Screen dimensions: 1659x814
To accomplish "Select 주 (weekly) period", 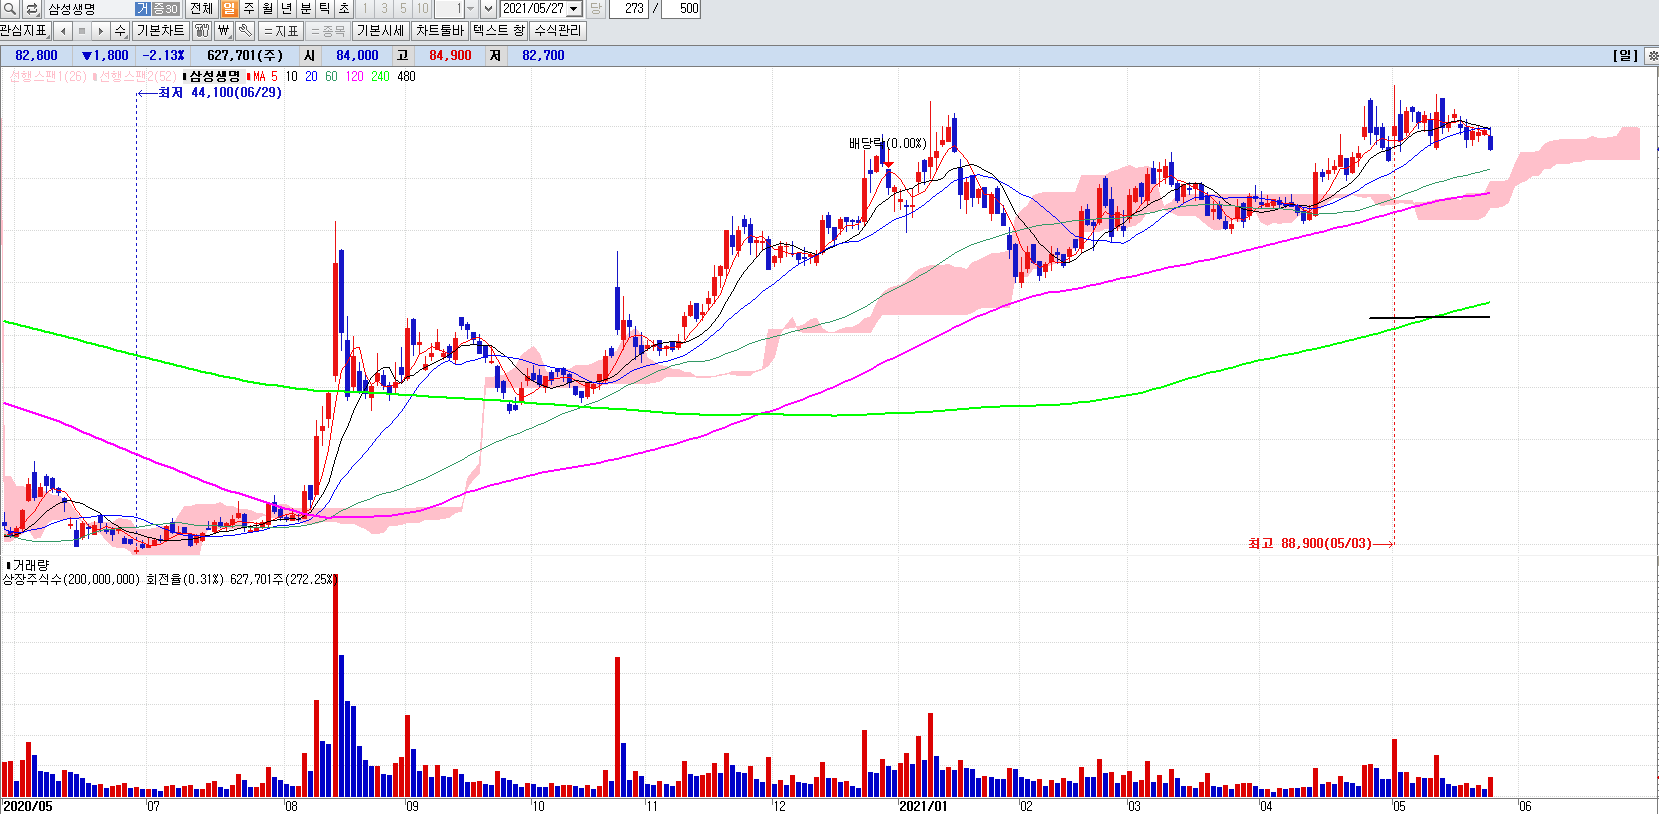I will [x=249, y=9].
